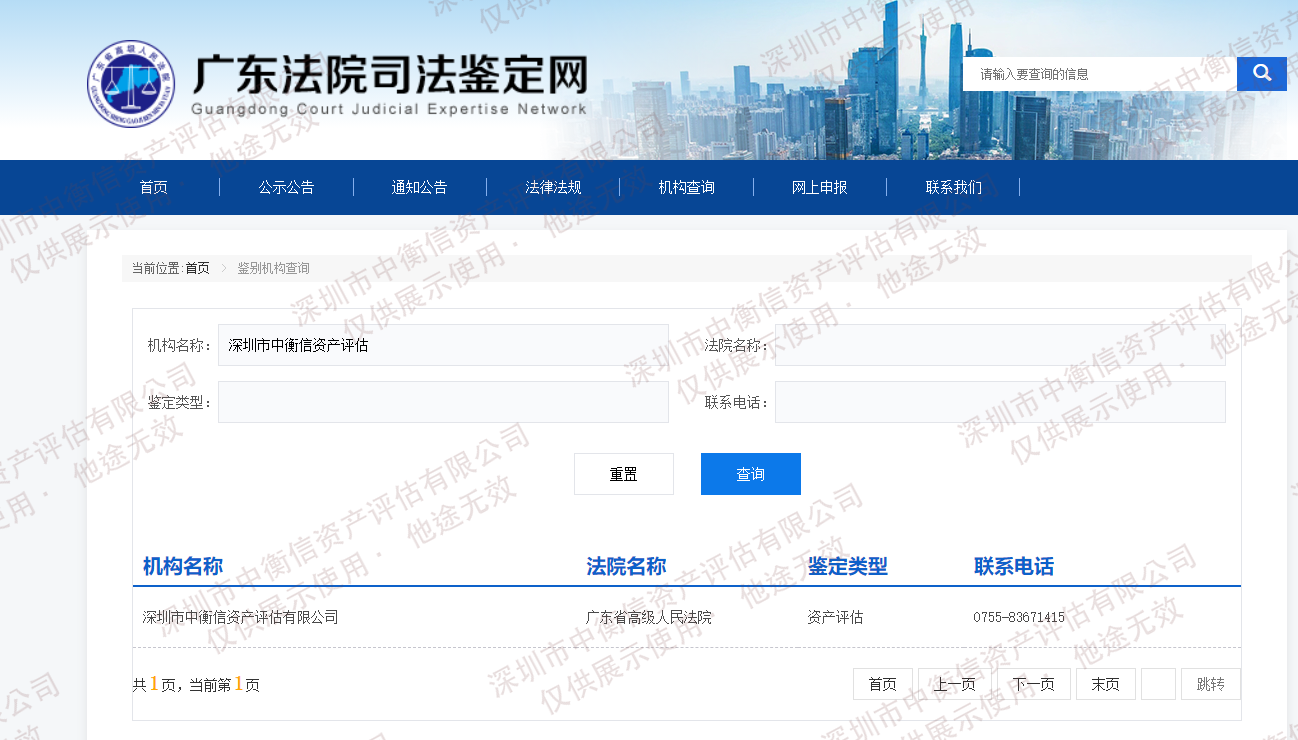Click the 鉴定类型 column header
This screenshot has height=740, width=1298.
pos(848,566)
